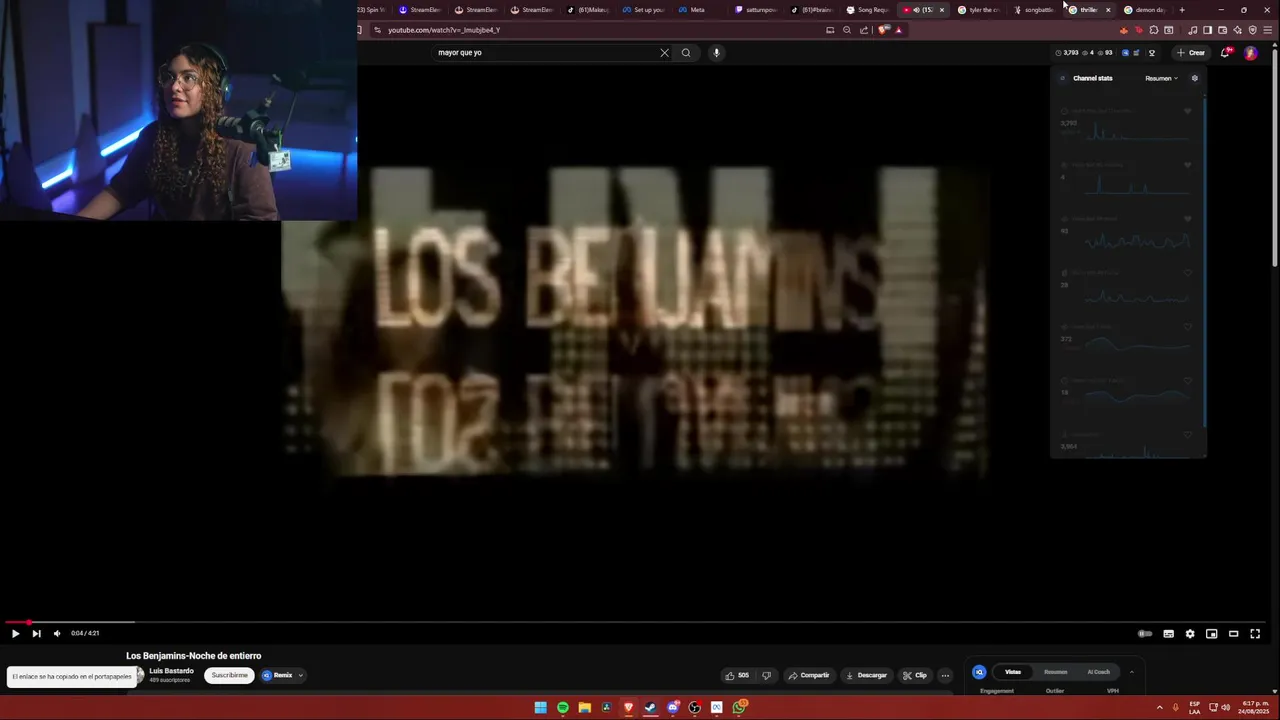
Task: Like the video with 505 likes
Action: coord(738,675)
